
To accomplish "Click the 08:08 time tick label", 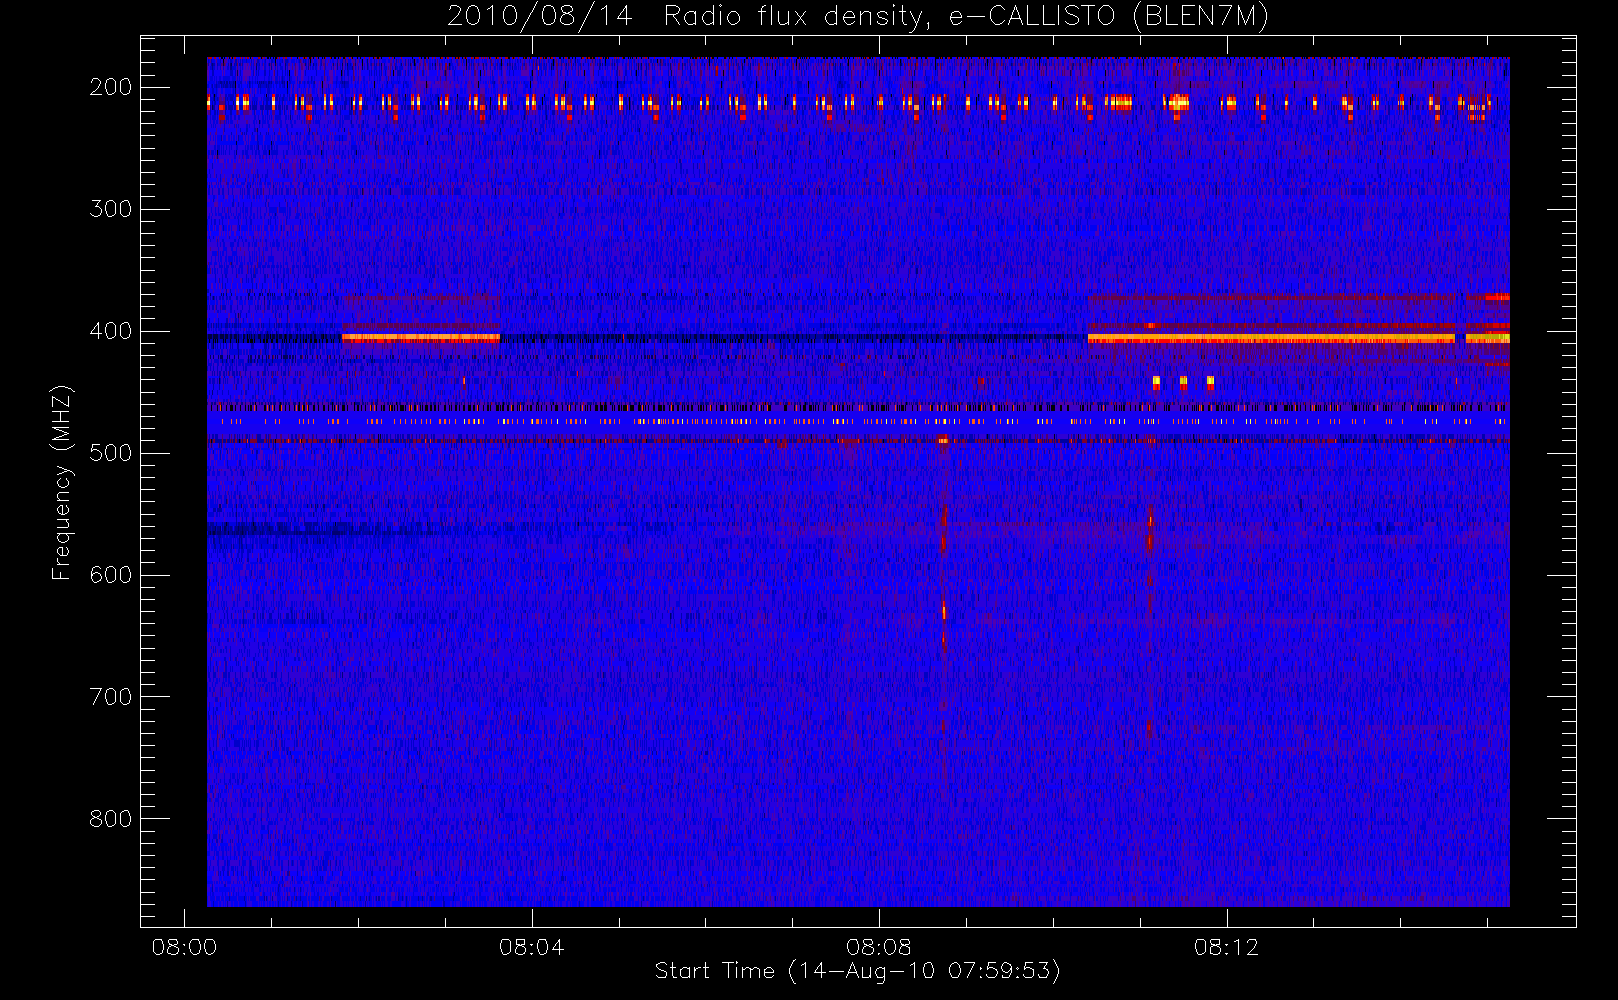I will pos(879,947).
